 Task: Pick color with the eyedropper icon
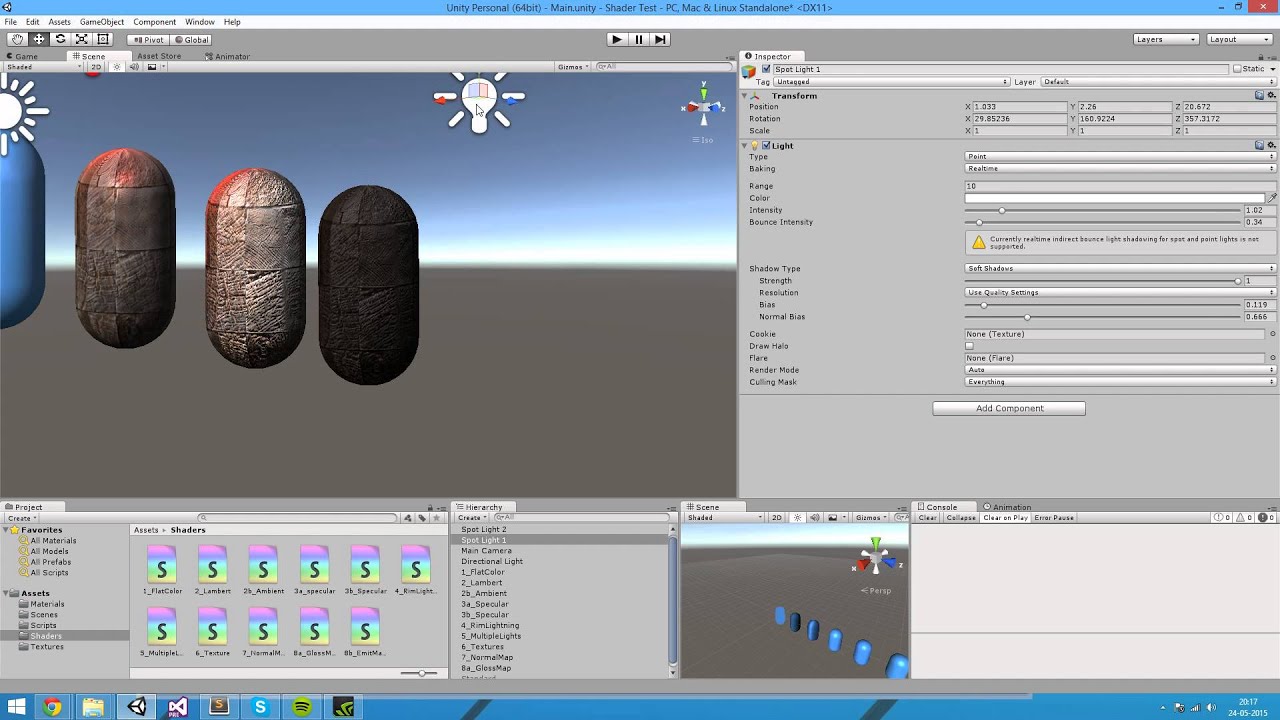point(1271,198)
